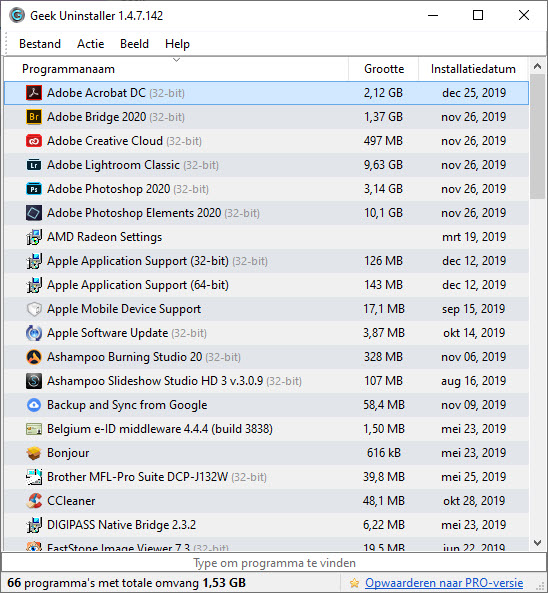
Task: Select the AMD Radeon Settings entry
Action: pos(104,237)
